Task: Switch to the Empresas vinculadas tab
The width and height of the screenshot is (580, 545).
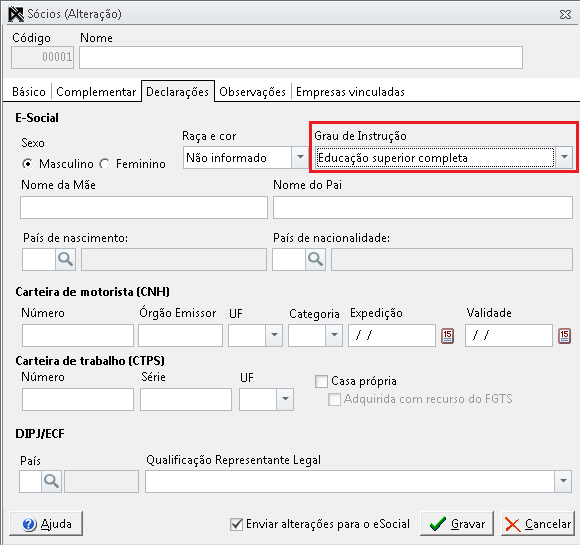Action: click(x=350, y=92)
